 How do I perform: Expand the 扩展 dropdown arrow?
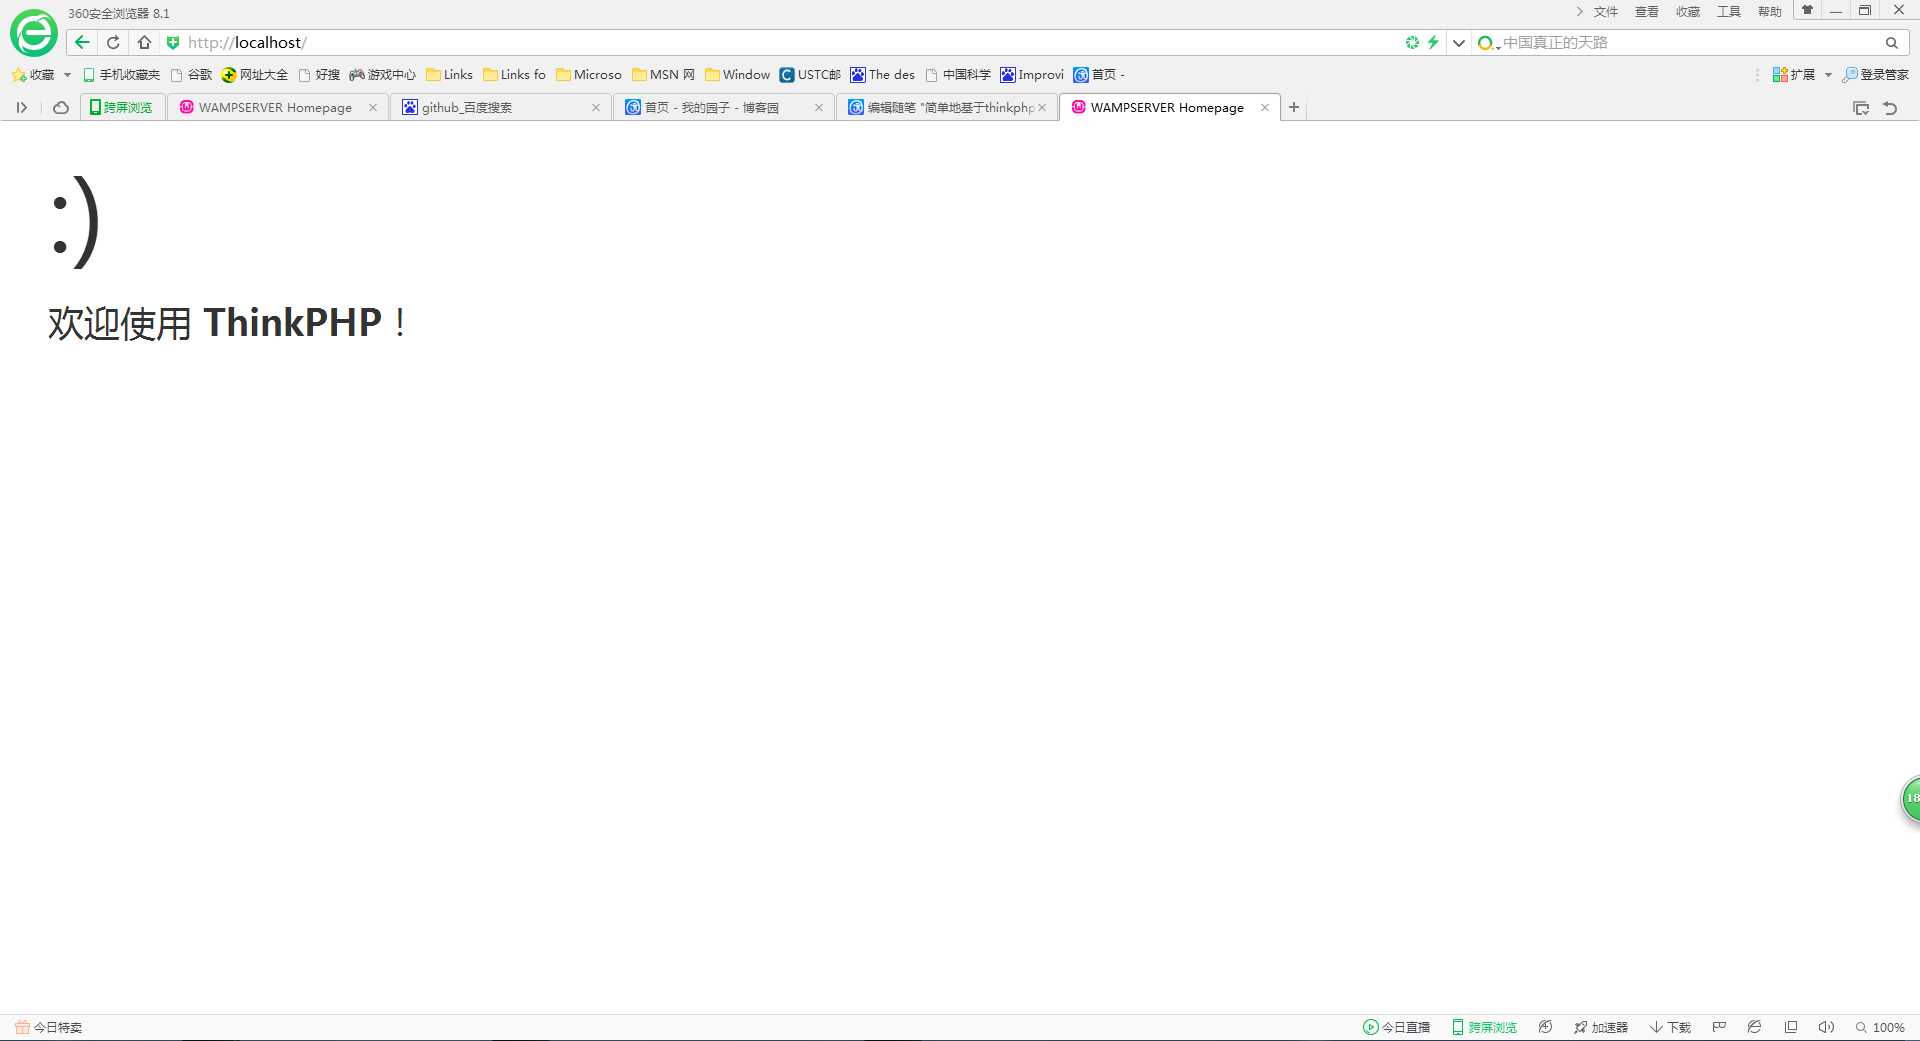coord(1828,75)
